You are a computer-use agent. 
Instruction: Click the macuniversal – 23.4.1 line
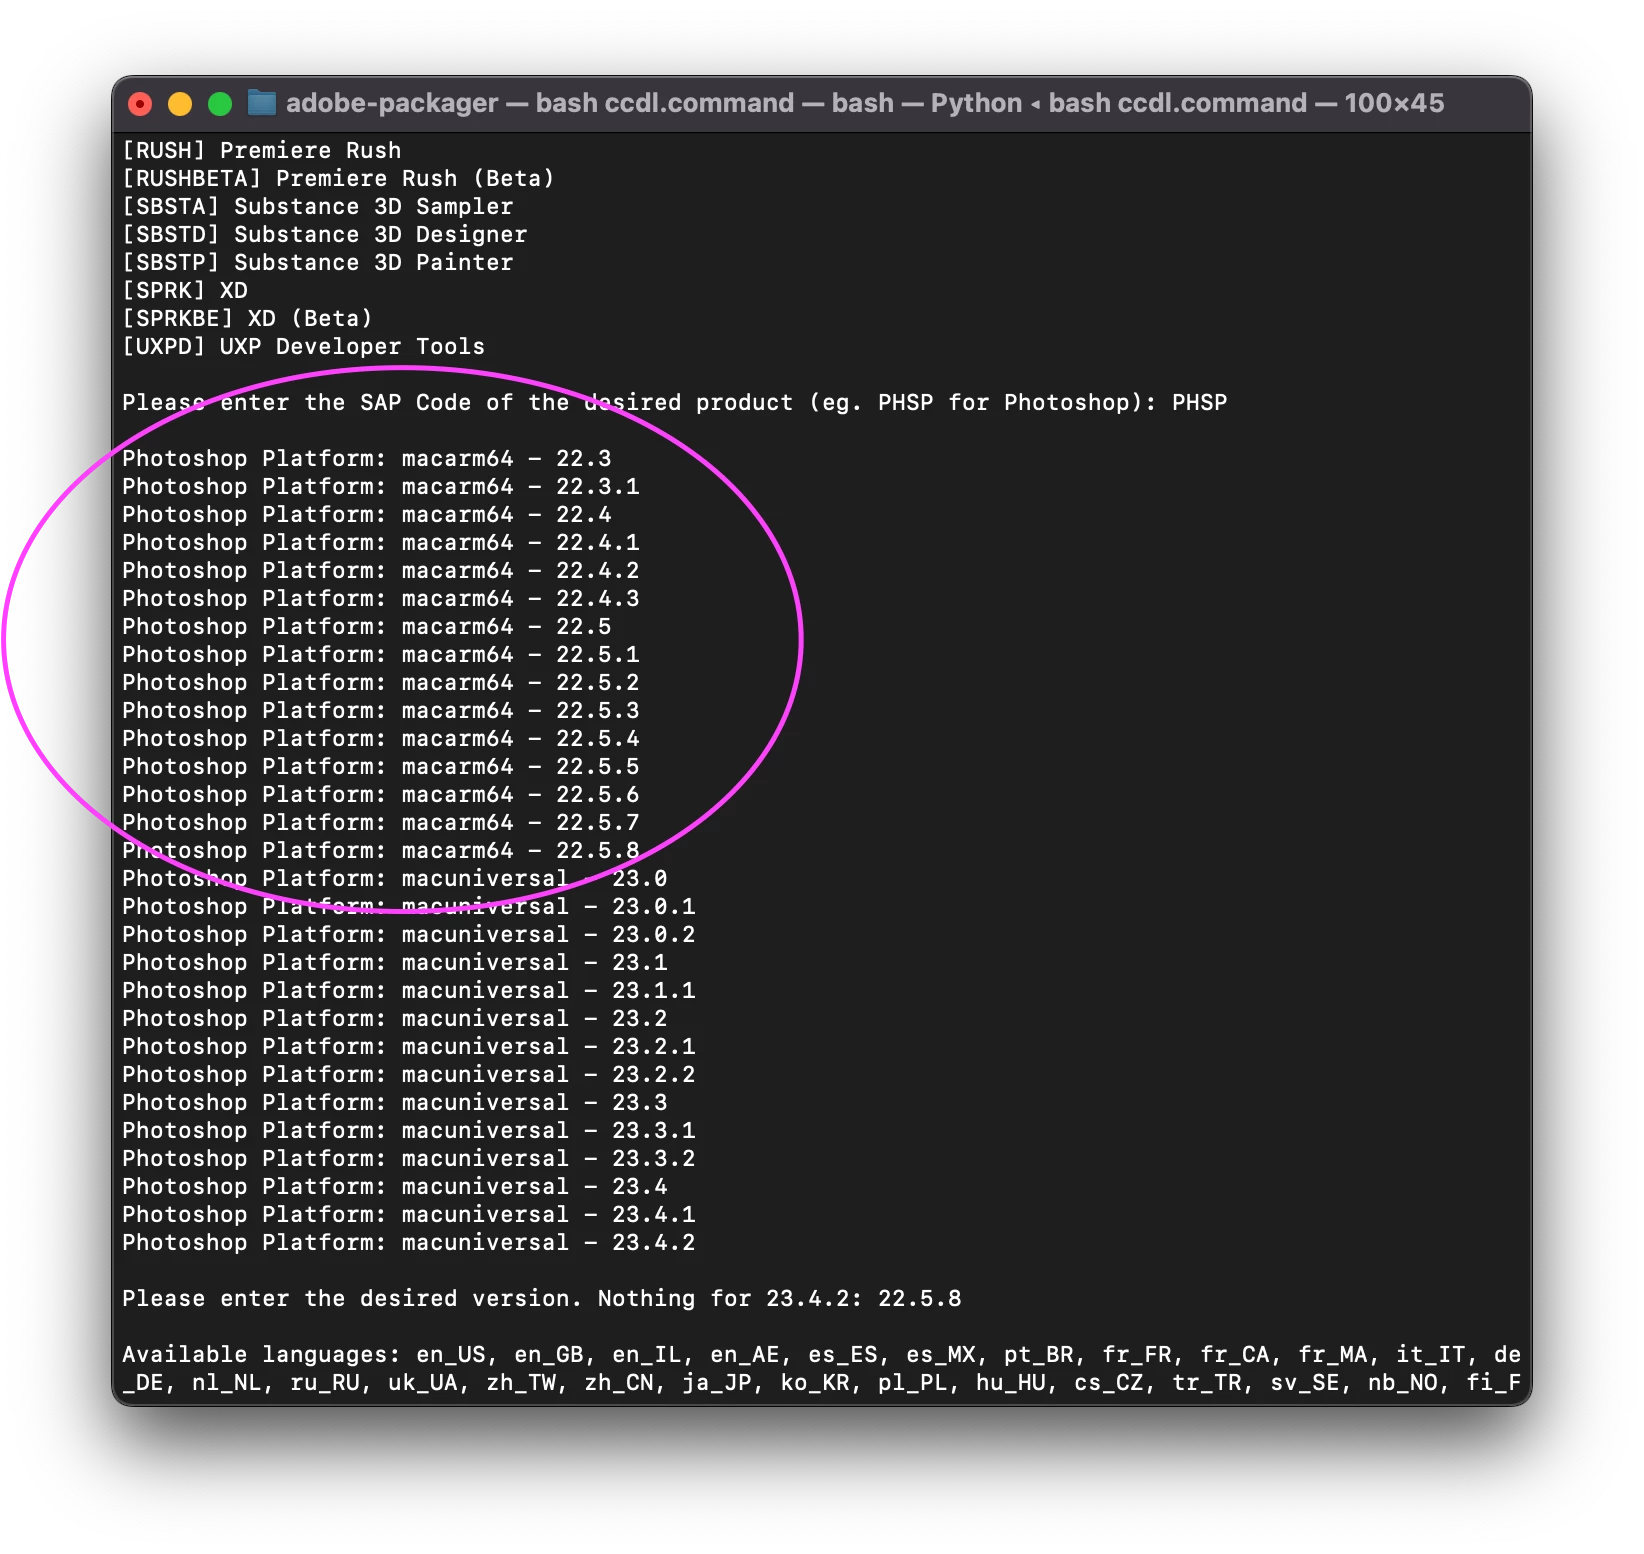pyautogui.click(x=409, y=1215)
